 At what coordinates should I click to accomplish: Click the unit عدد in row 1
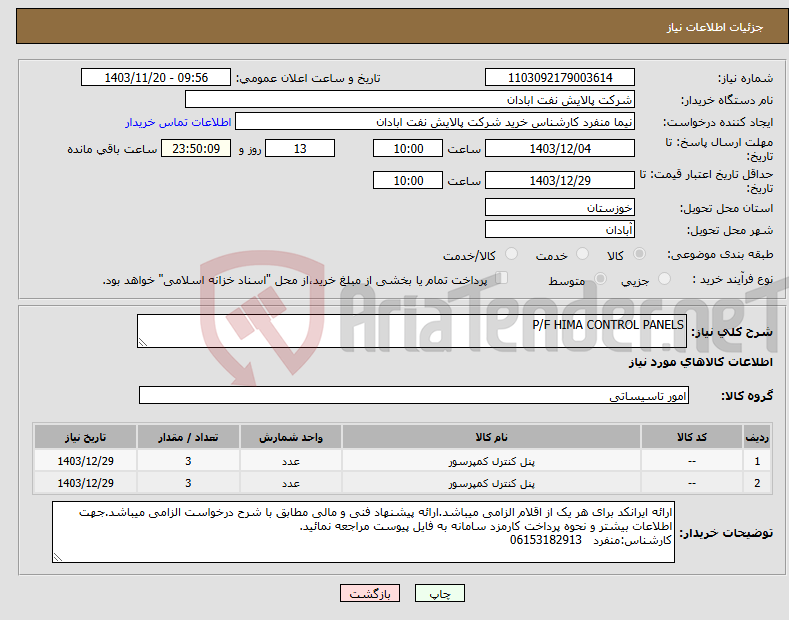(x=291, y=461)
